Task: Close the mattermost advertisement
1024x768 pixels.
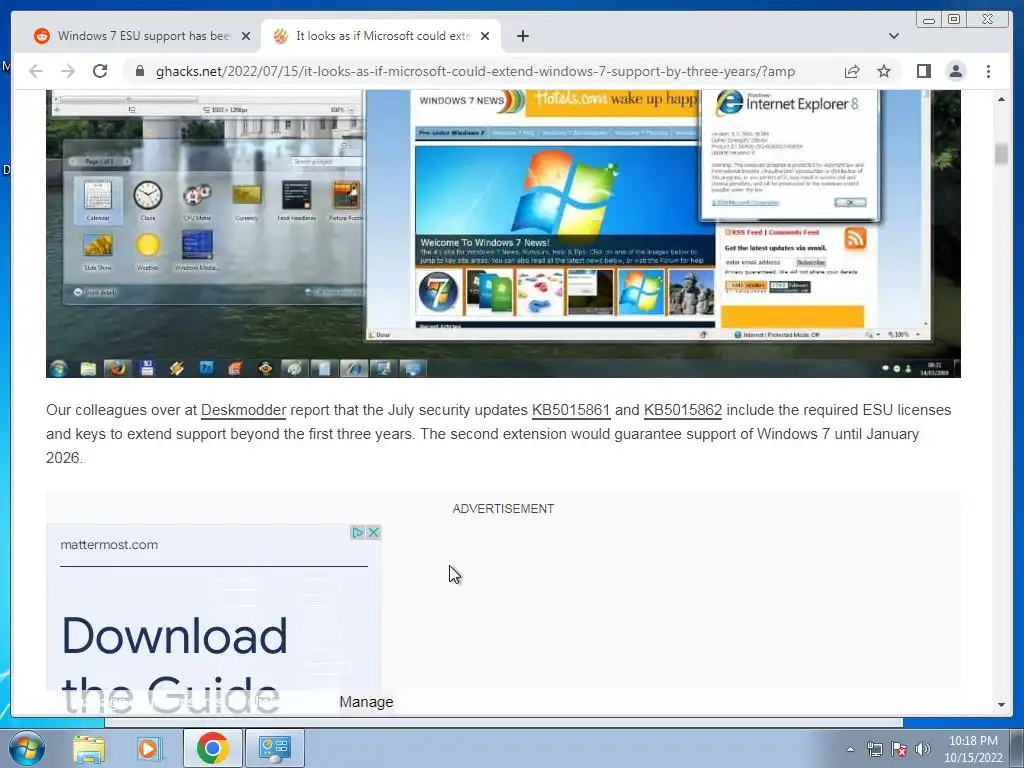Action: pyautogui.click(x=374, y=532)
